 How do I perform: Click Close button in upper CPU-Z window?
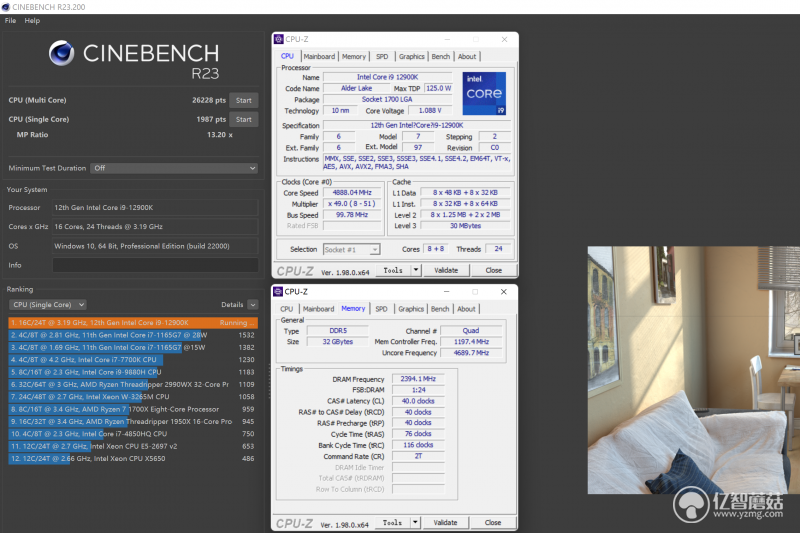(493, 270)
